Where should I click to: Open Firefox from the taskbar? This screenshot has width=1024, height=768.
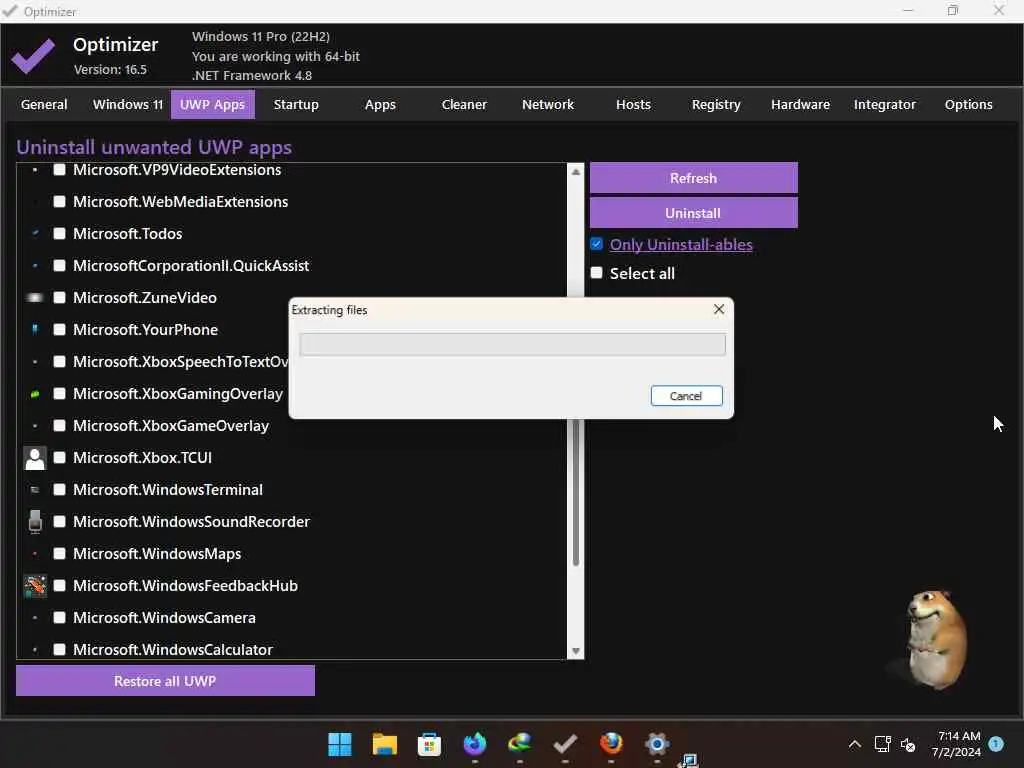coord(611,744)
